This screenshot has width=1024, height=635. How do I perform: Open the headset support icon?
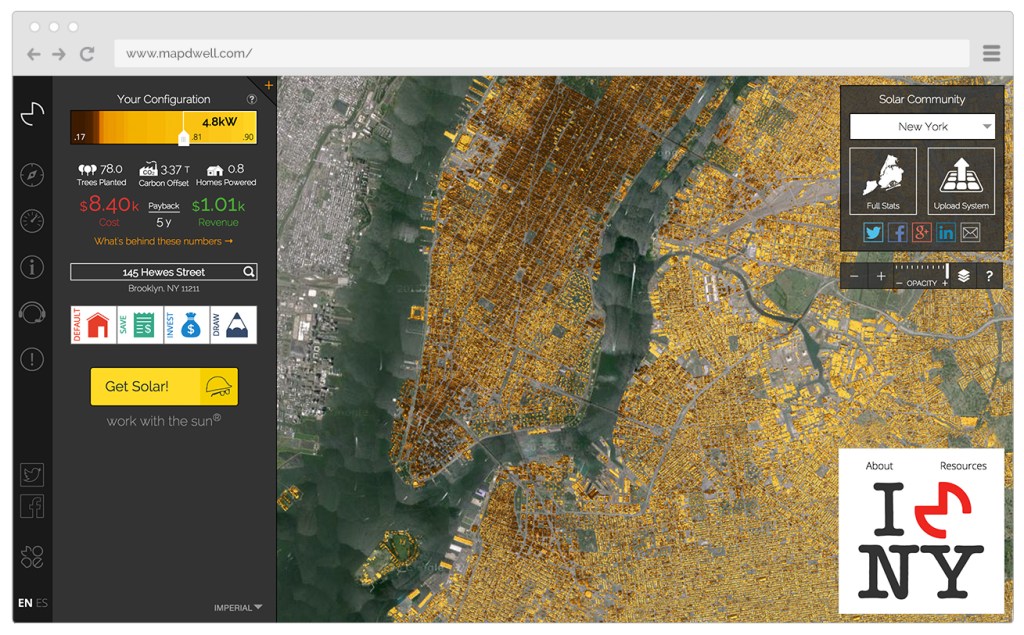(x=32, y=313)
